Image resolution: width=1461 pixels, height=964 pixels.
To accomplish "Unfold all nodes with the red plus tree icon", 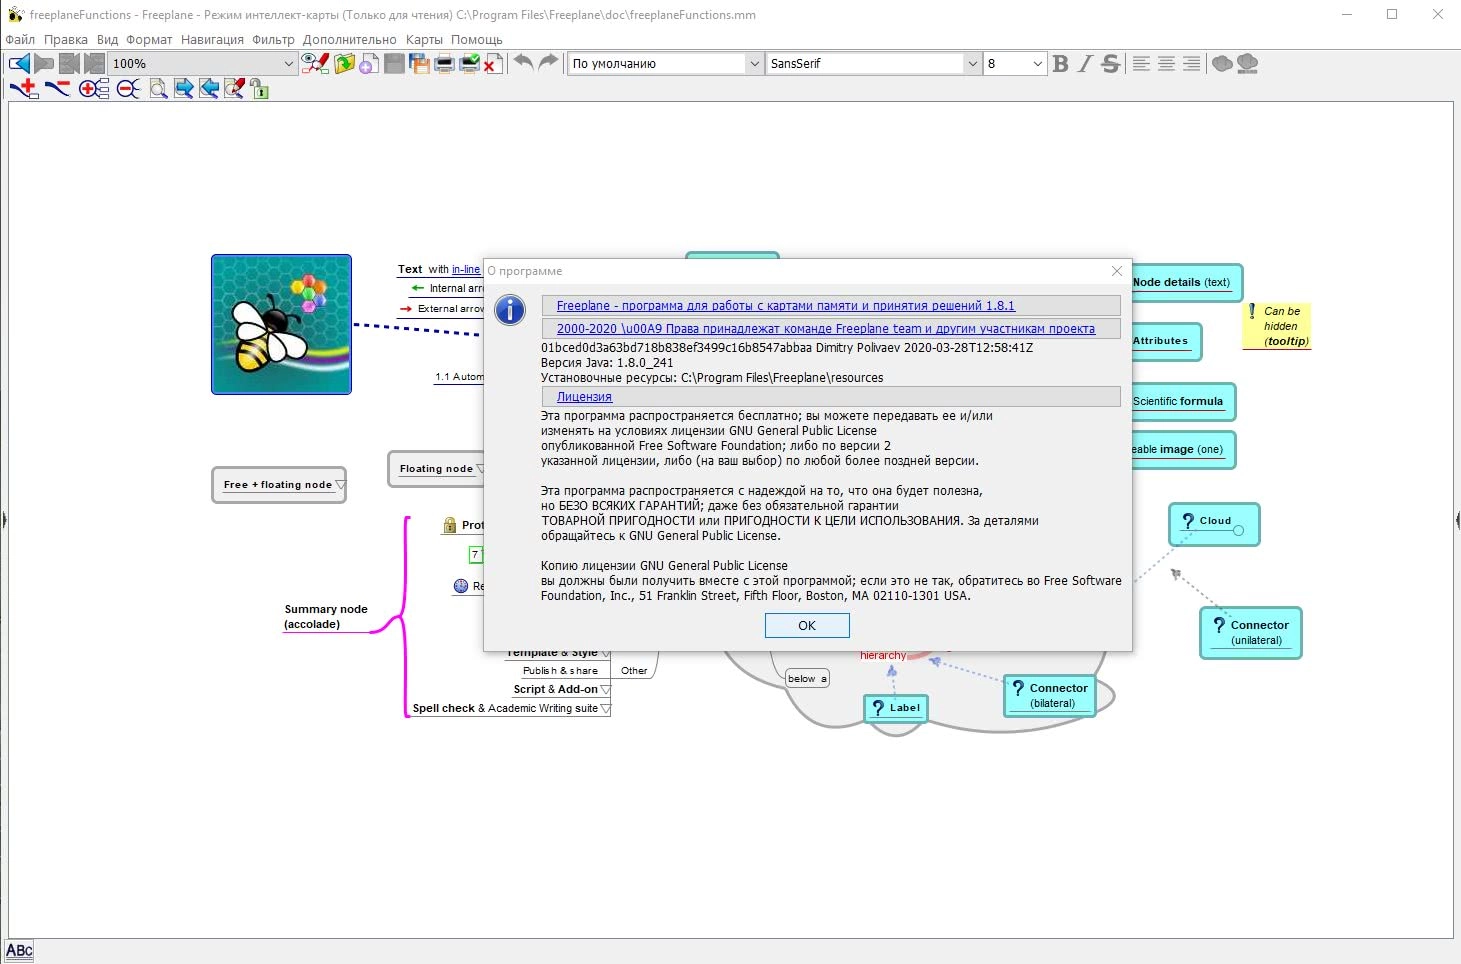I will click(93, 89).
